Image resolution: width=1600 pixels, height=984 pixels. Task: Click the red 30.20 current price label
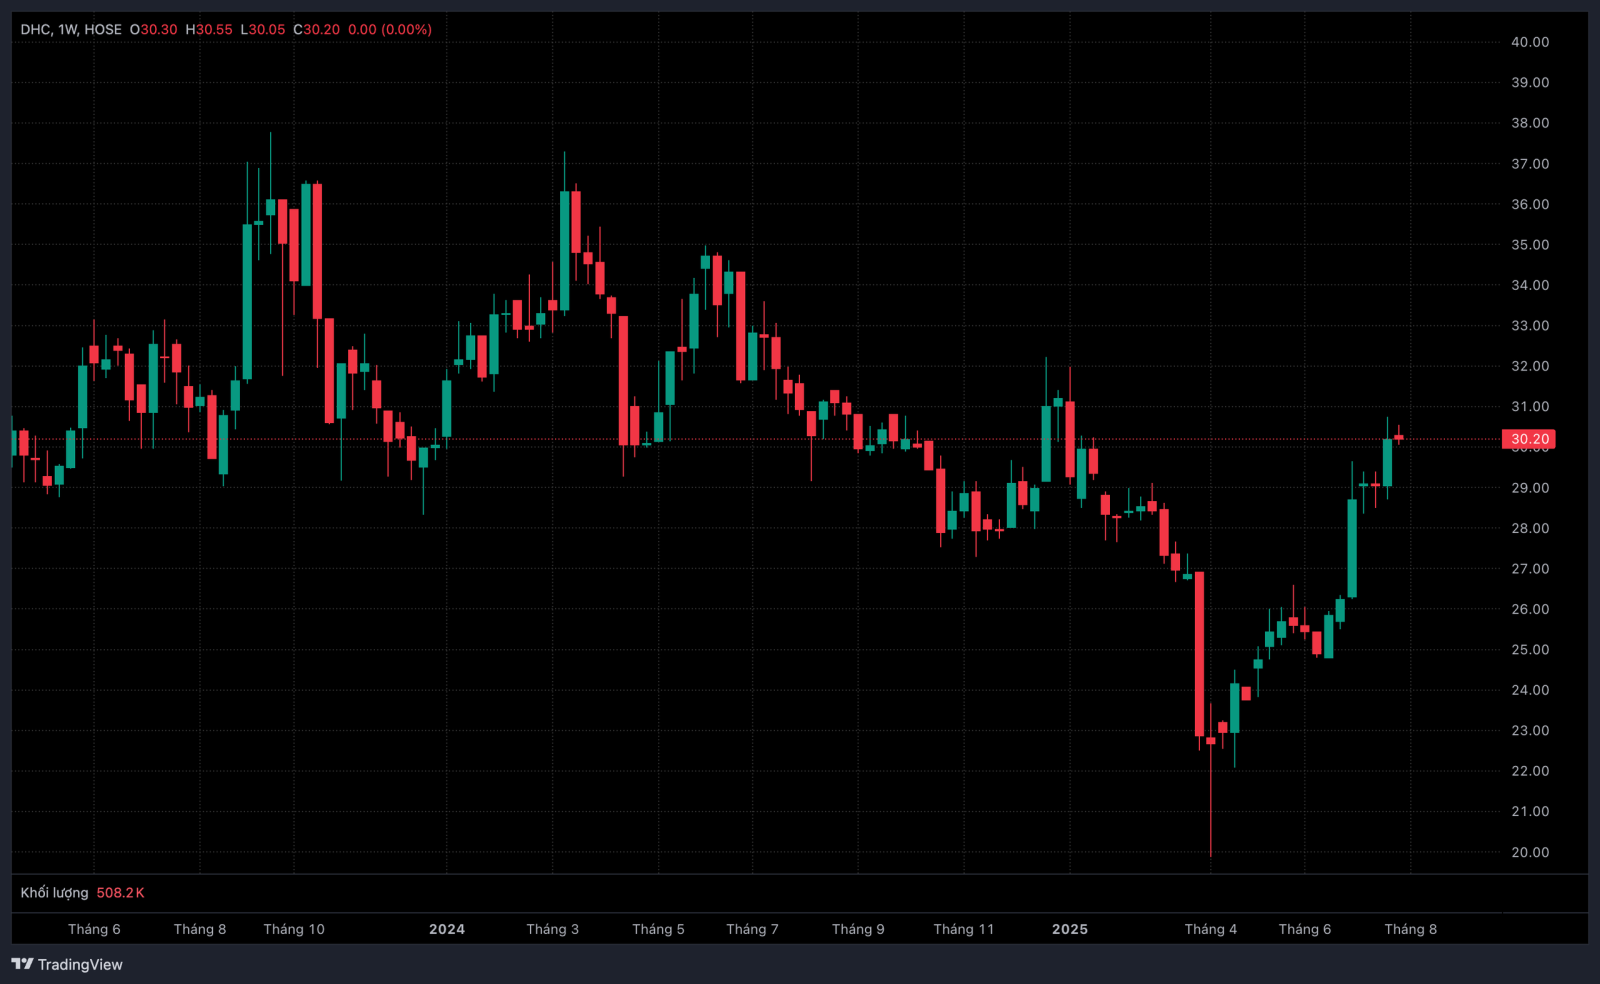1529,439
